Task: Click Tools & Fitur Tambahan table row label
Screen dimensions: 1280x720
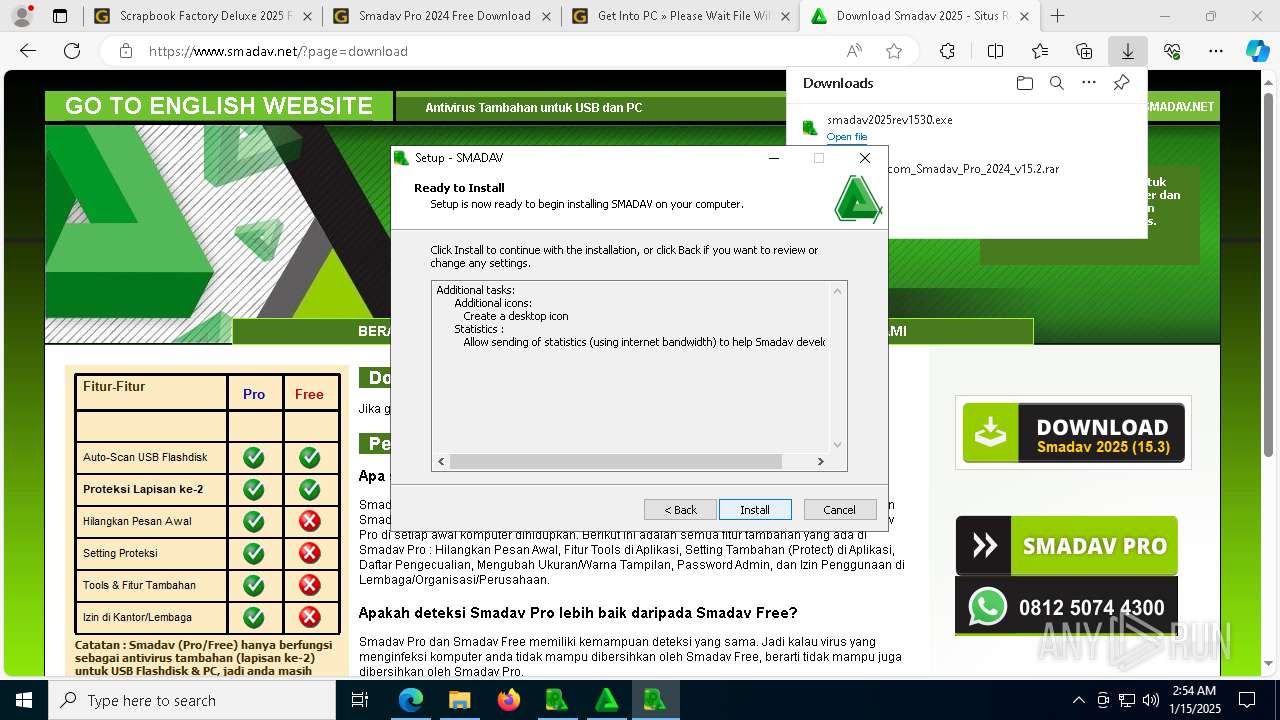Action: [139, 585]
